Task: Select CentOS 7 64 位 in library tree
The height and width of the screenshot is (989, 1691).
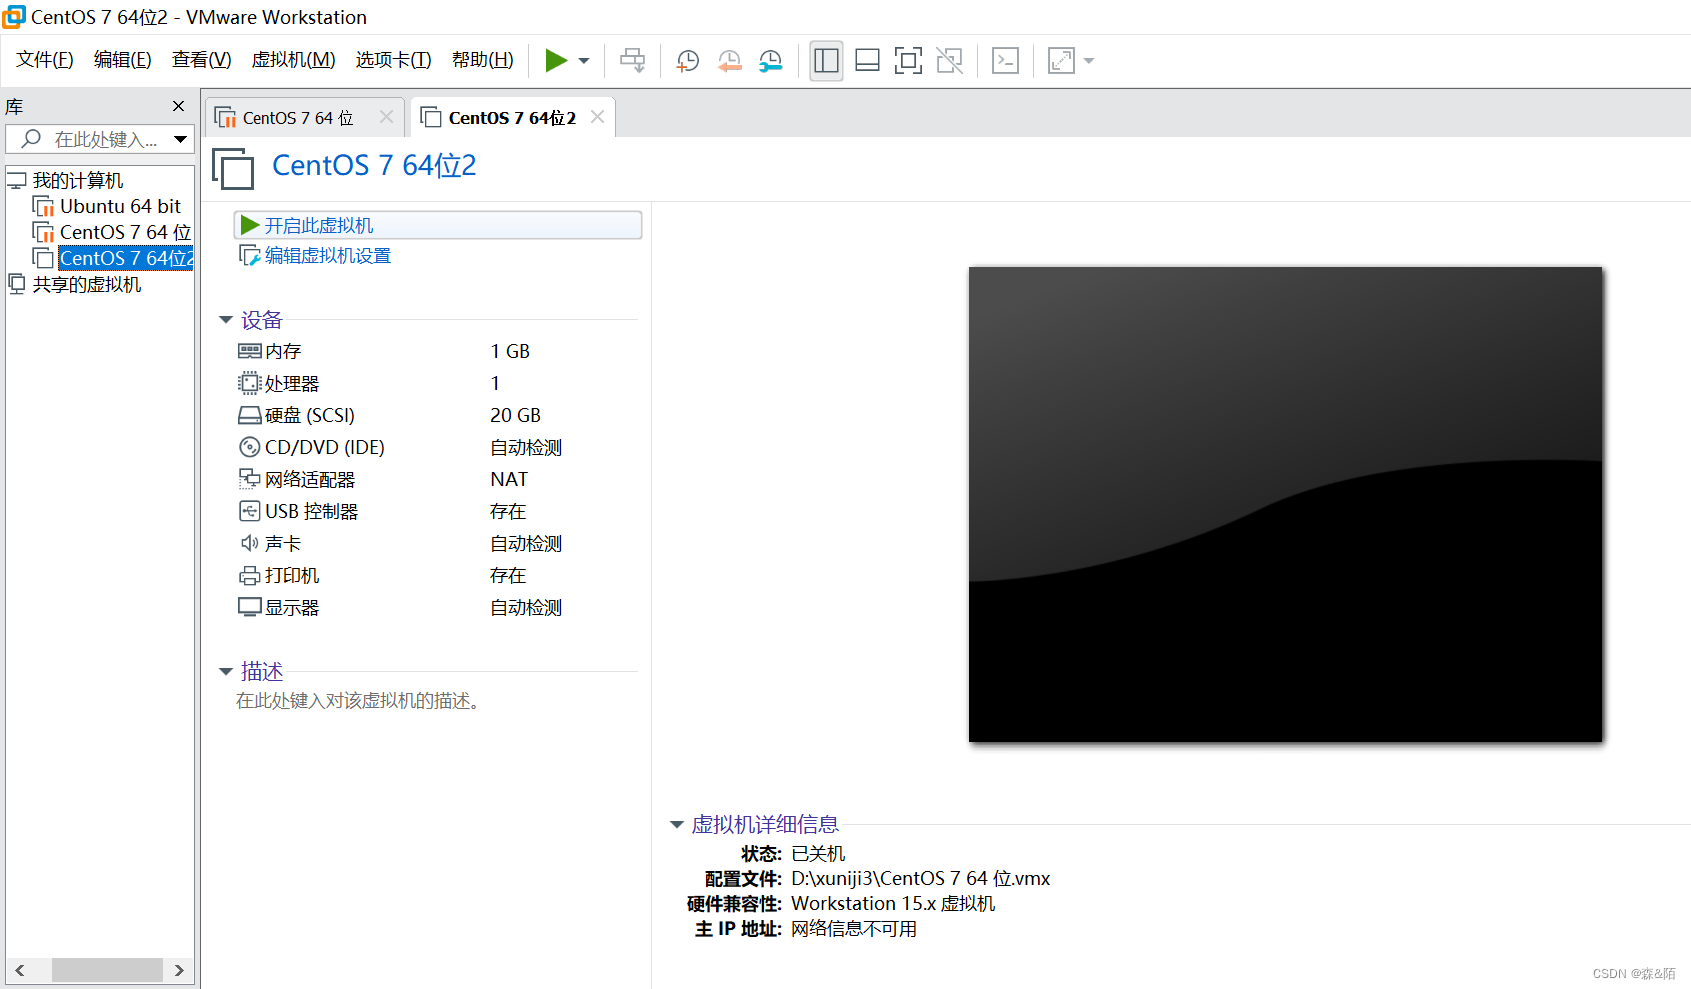Action: point(125,233)
